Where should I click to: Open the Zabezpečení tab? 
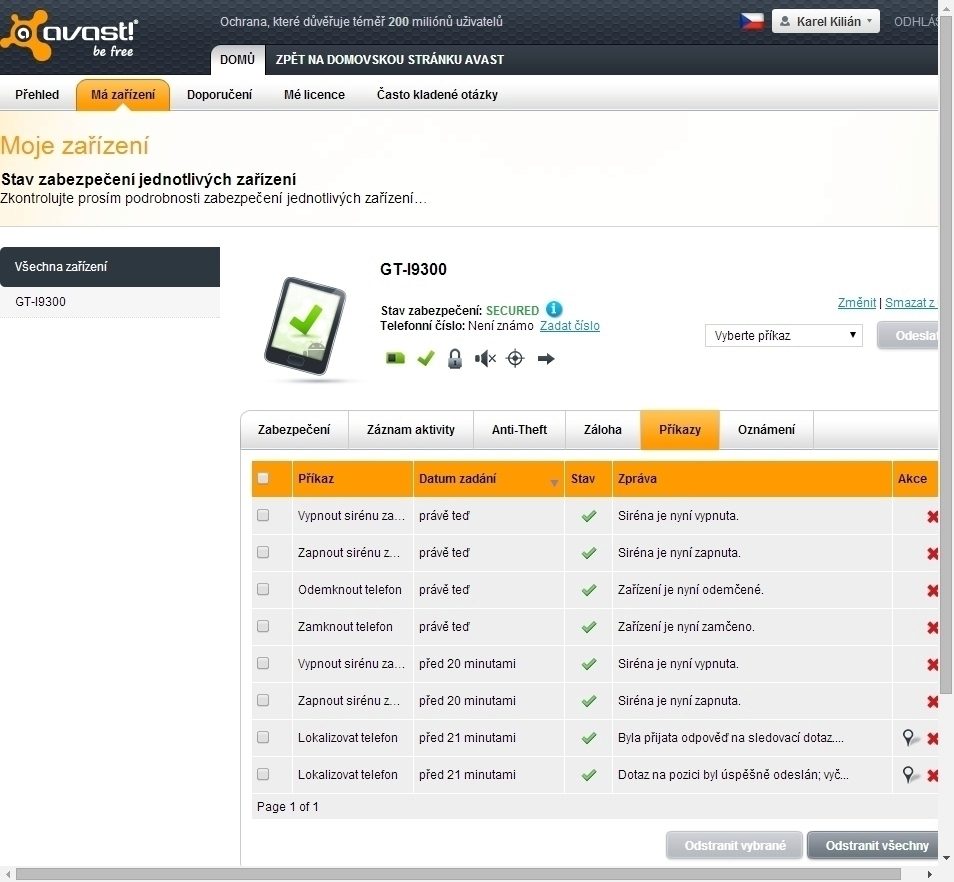point(294,429)
